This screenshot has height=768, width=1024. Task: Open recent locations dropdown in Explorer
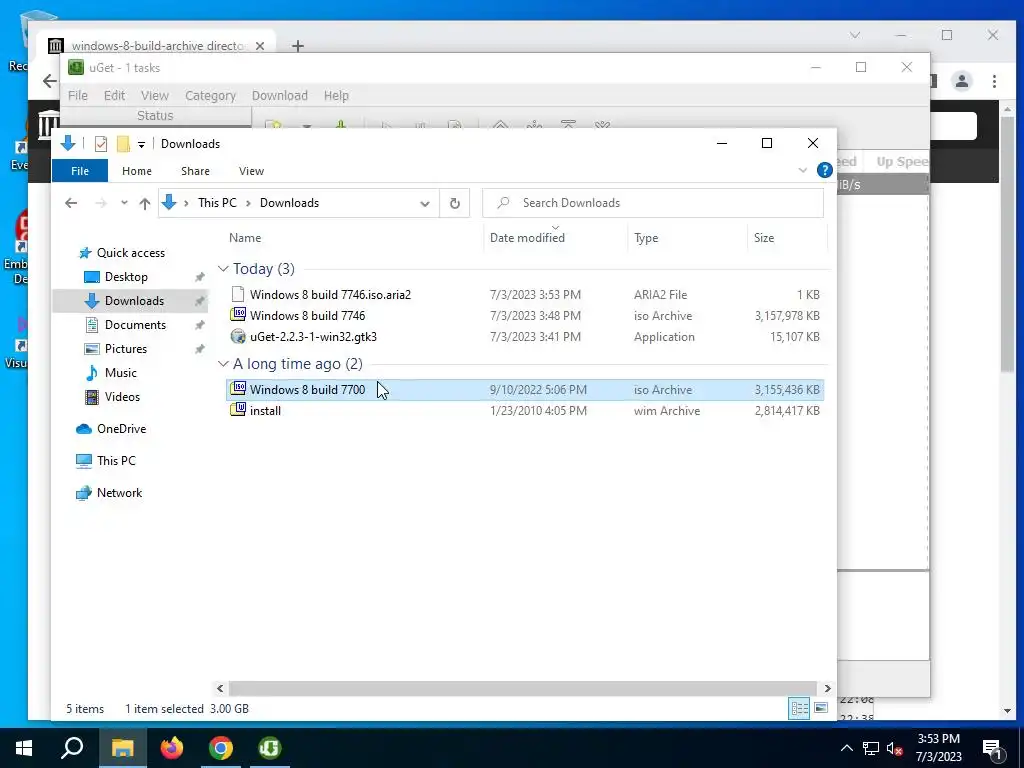[124, 203]
